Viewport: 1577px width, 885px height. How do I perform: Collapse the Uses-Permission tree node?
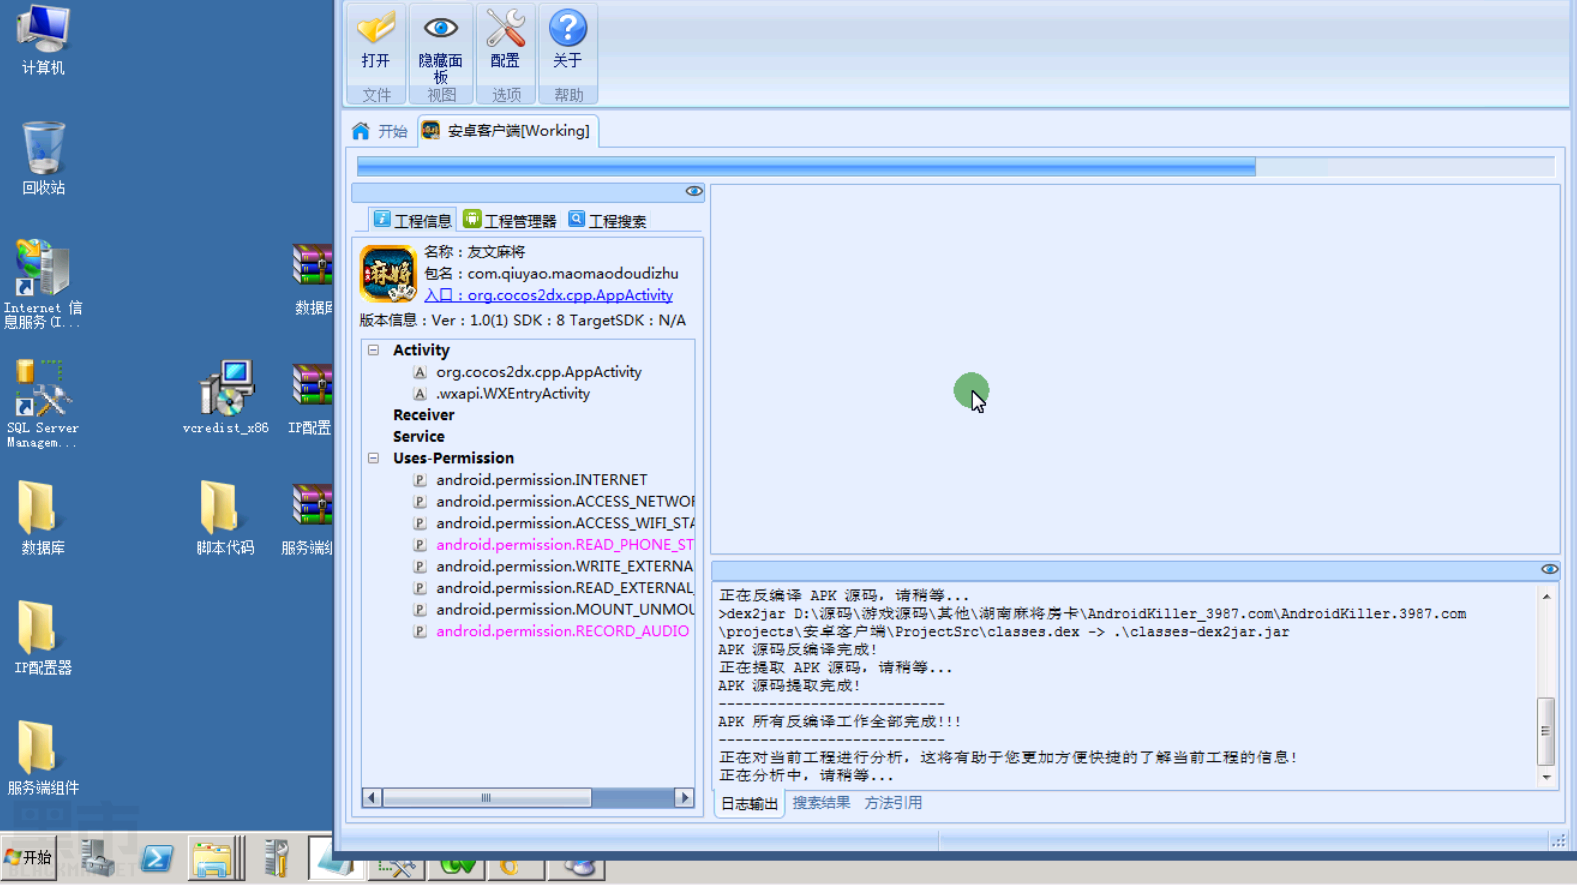pyautogui.click(x=374, y=458)
